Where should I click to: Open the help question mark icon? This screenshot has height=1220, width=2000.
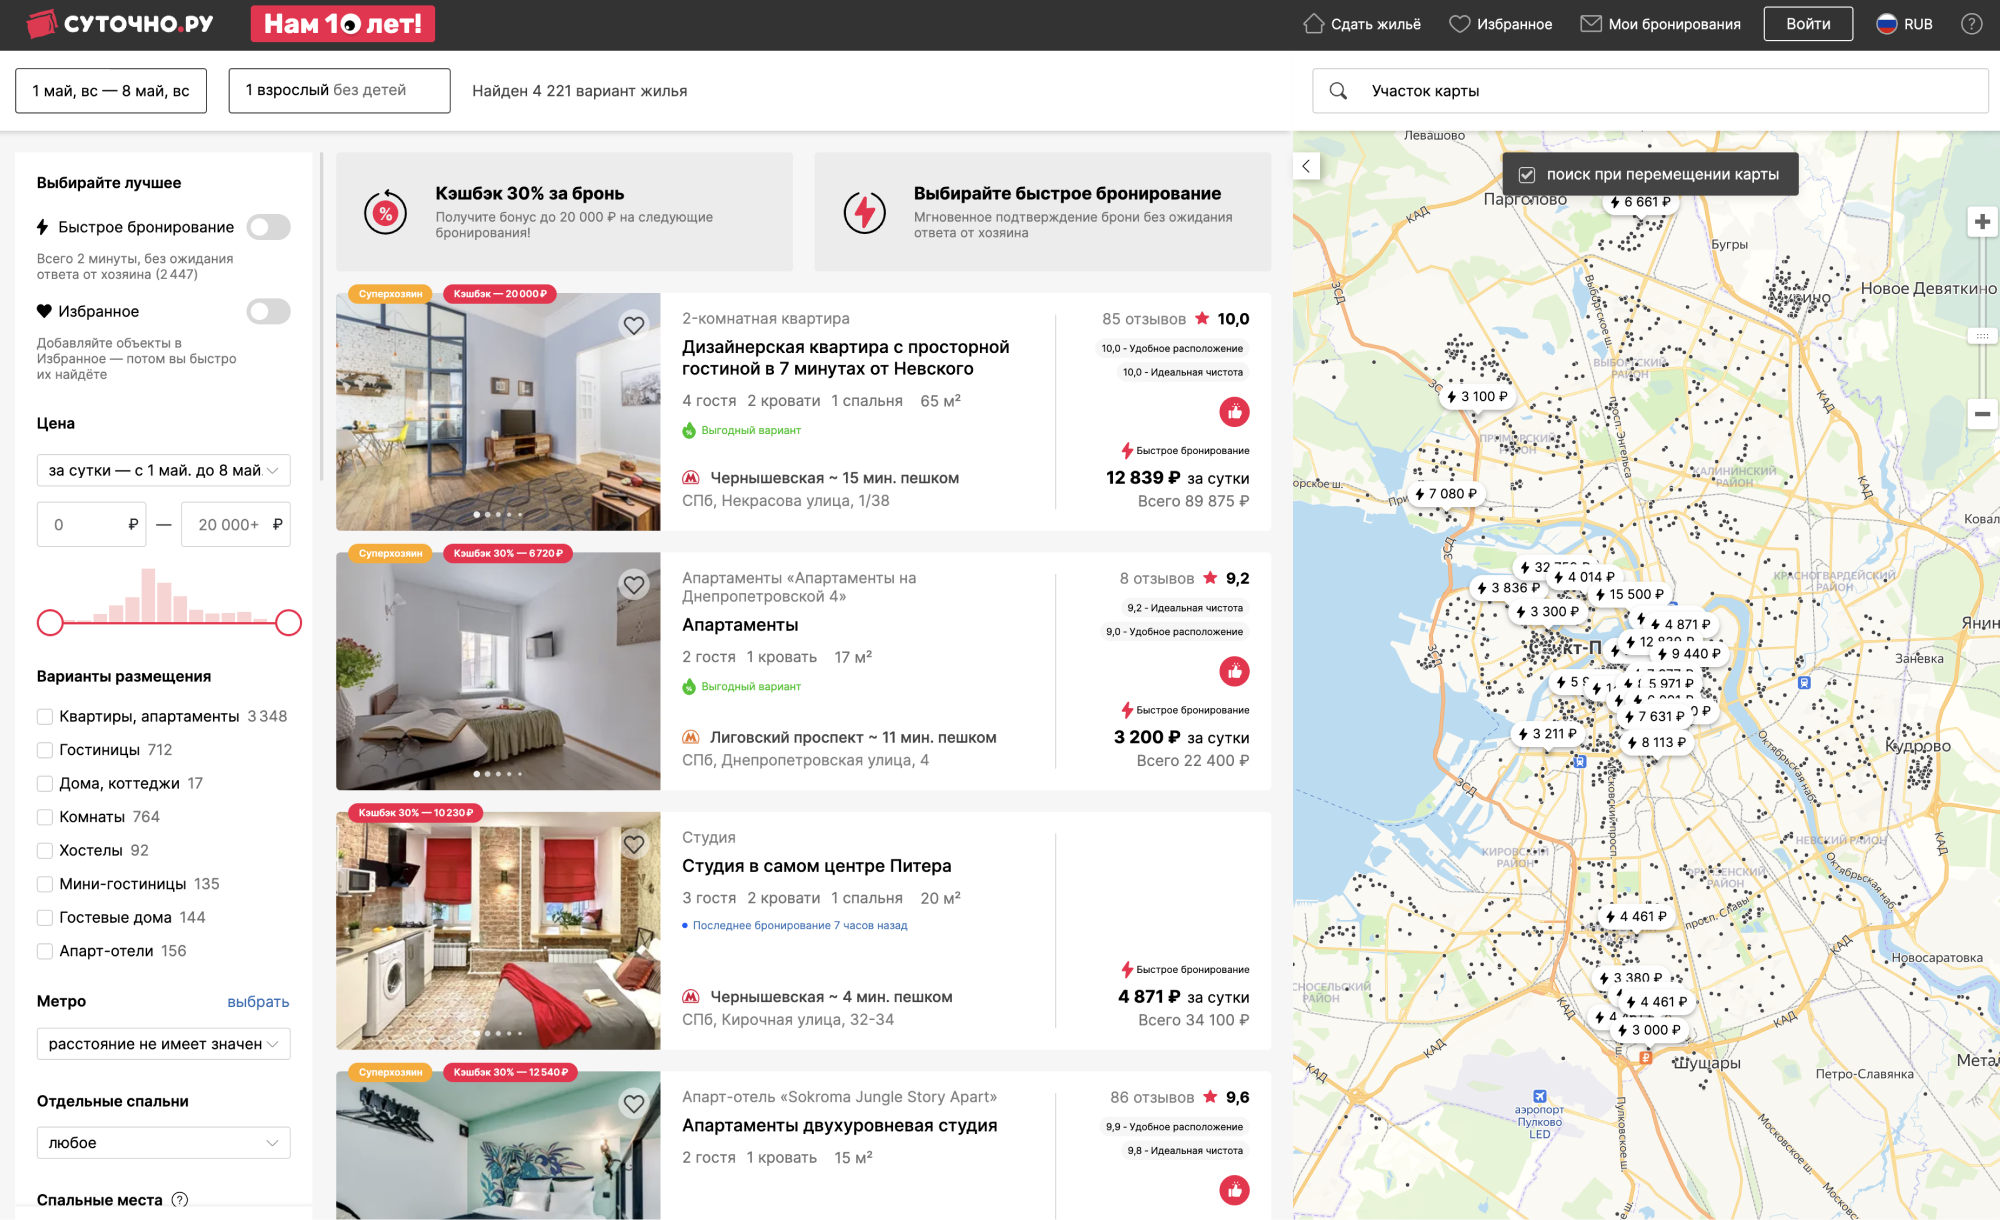pos(1971,24)
